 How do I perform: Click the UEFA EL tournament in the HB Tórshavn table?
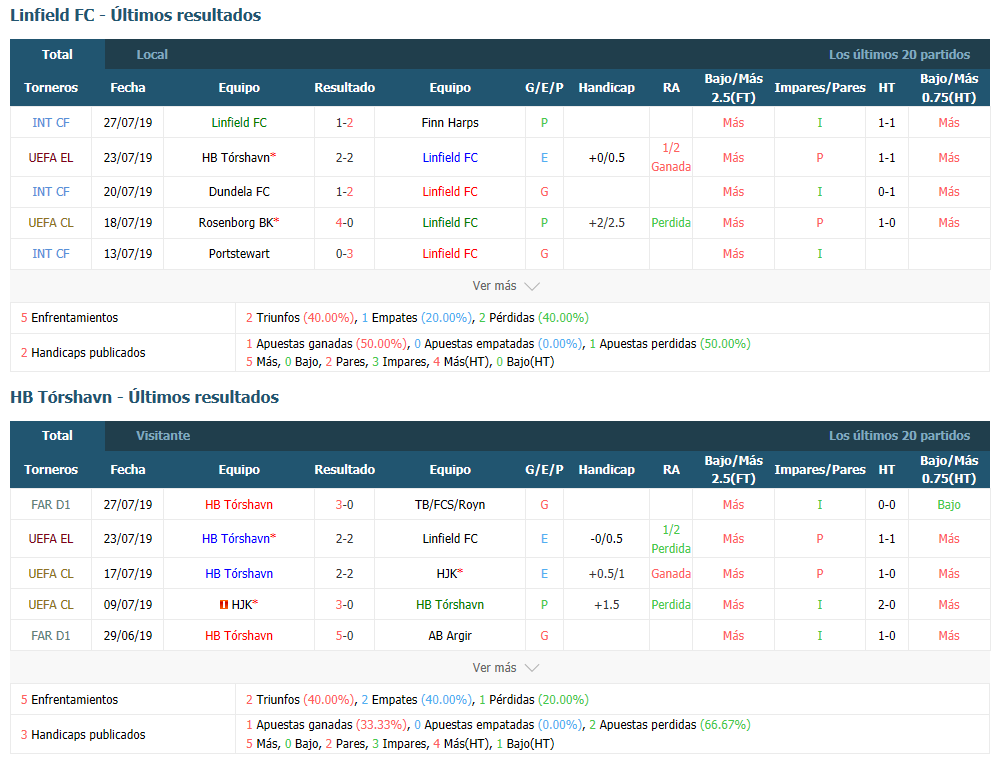click(51, 539)
